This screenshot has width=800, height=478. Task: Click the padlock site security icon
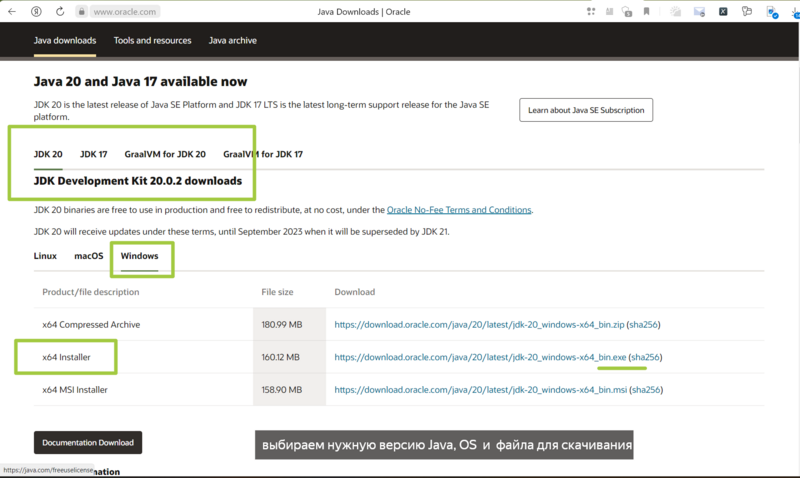click(82, 11)
